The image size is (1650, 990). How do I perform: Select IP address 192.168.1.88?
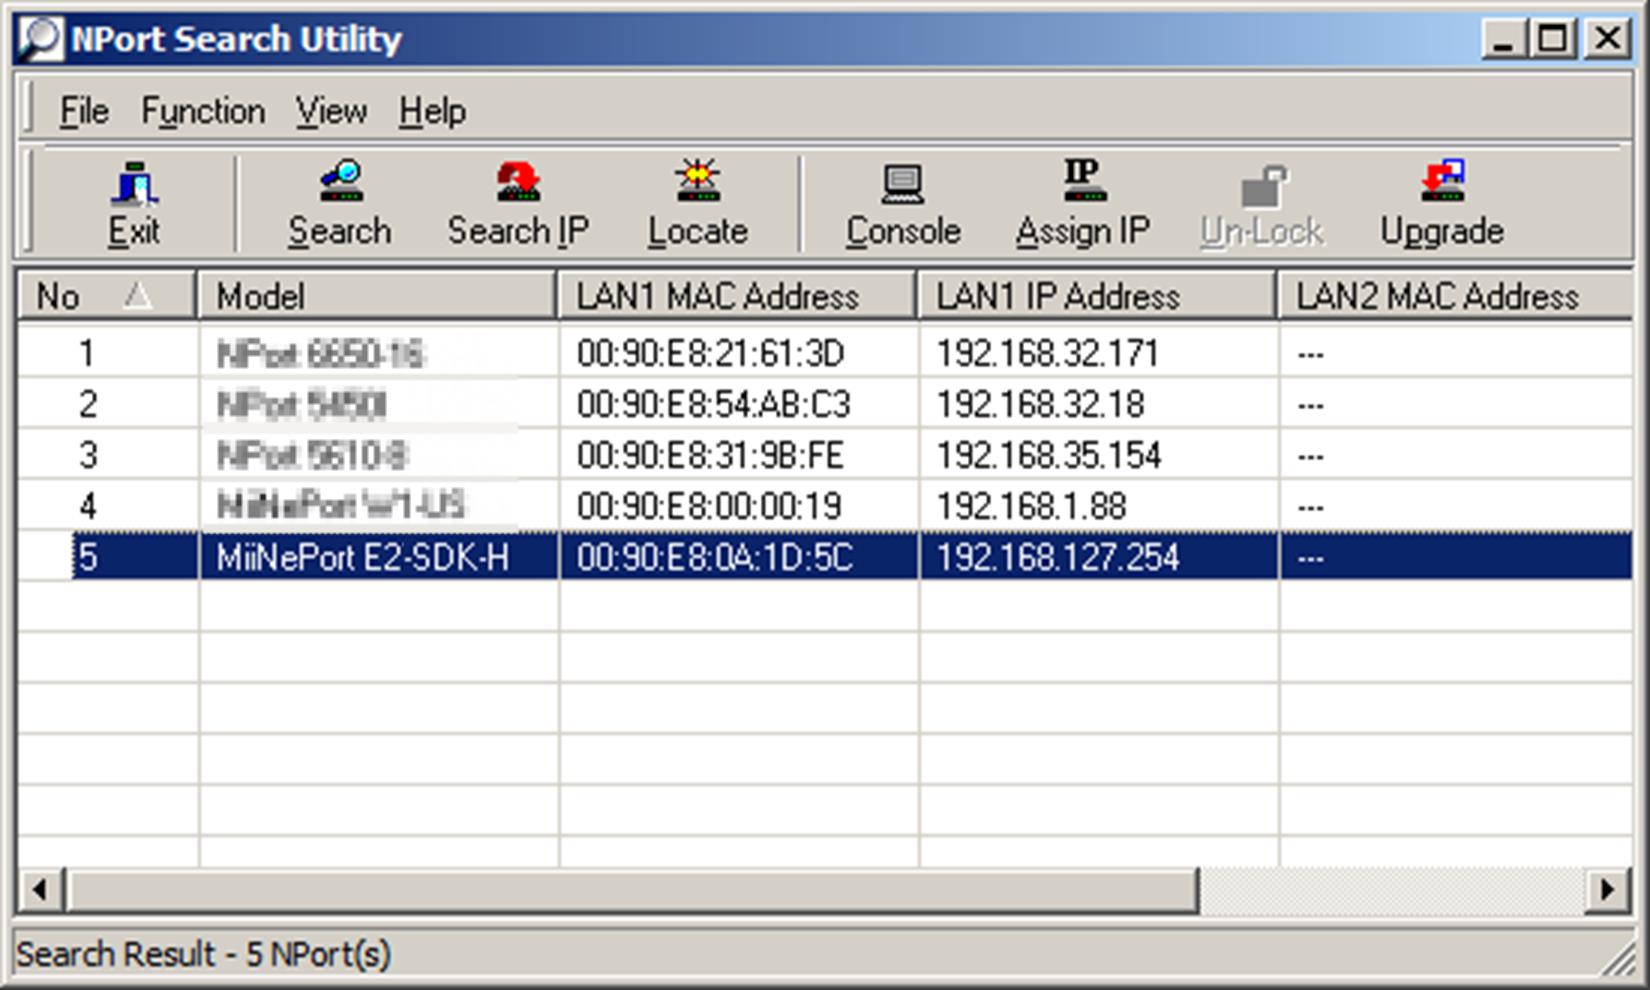[x=1031, y=507]
